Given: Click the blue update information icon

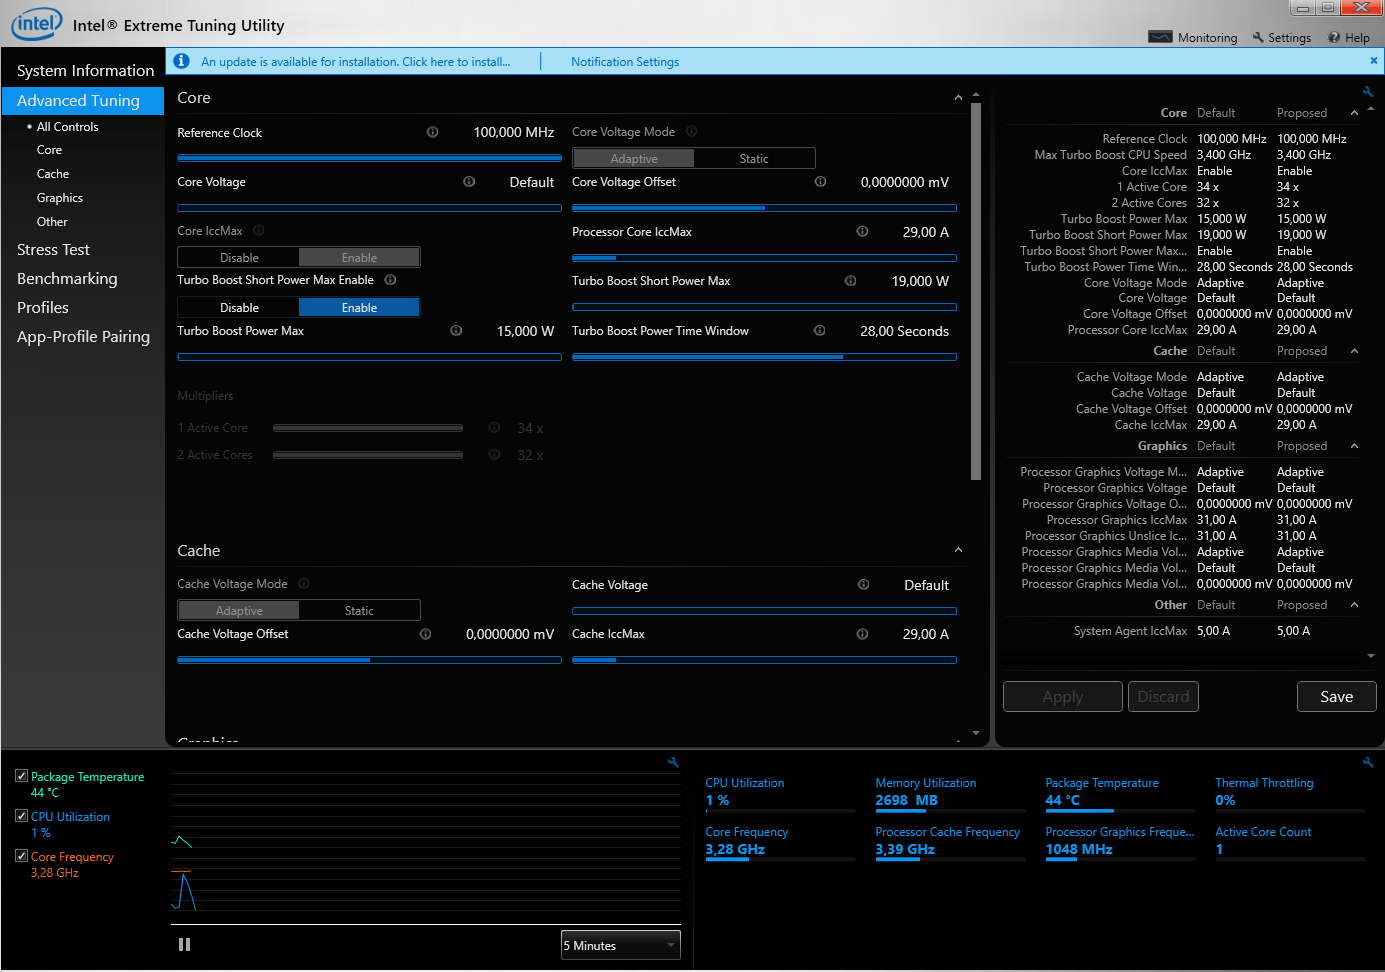Looking at the screenshot, I should [x=181, y=61].
